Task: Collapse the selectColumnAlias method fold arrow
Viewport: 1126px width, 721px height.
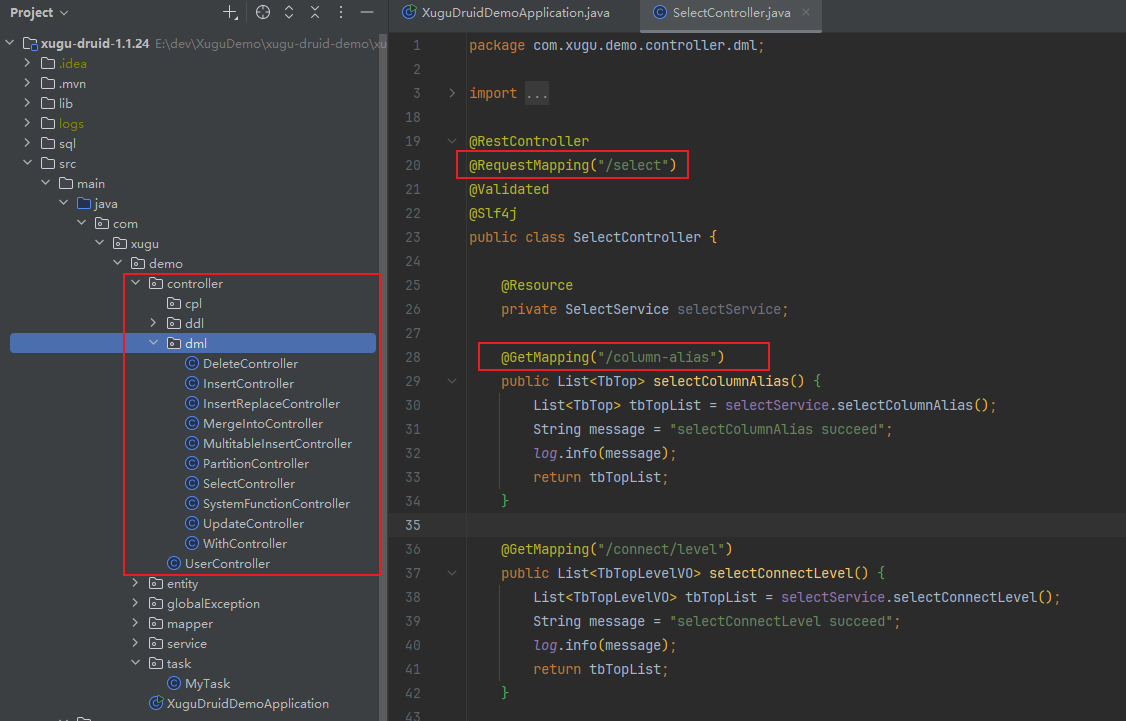Action: (x=452, y=381)
